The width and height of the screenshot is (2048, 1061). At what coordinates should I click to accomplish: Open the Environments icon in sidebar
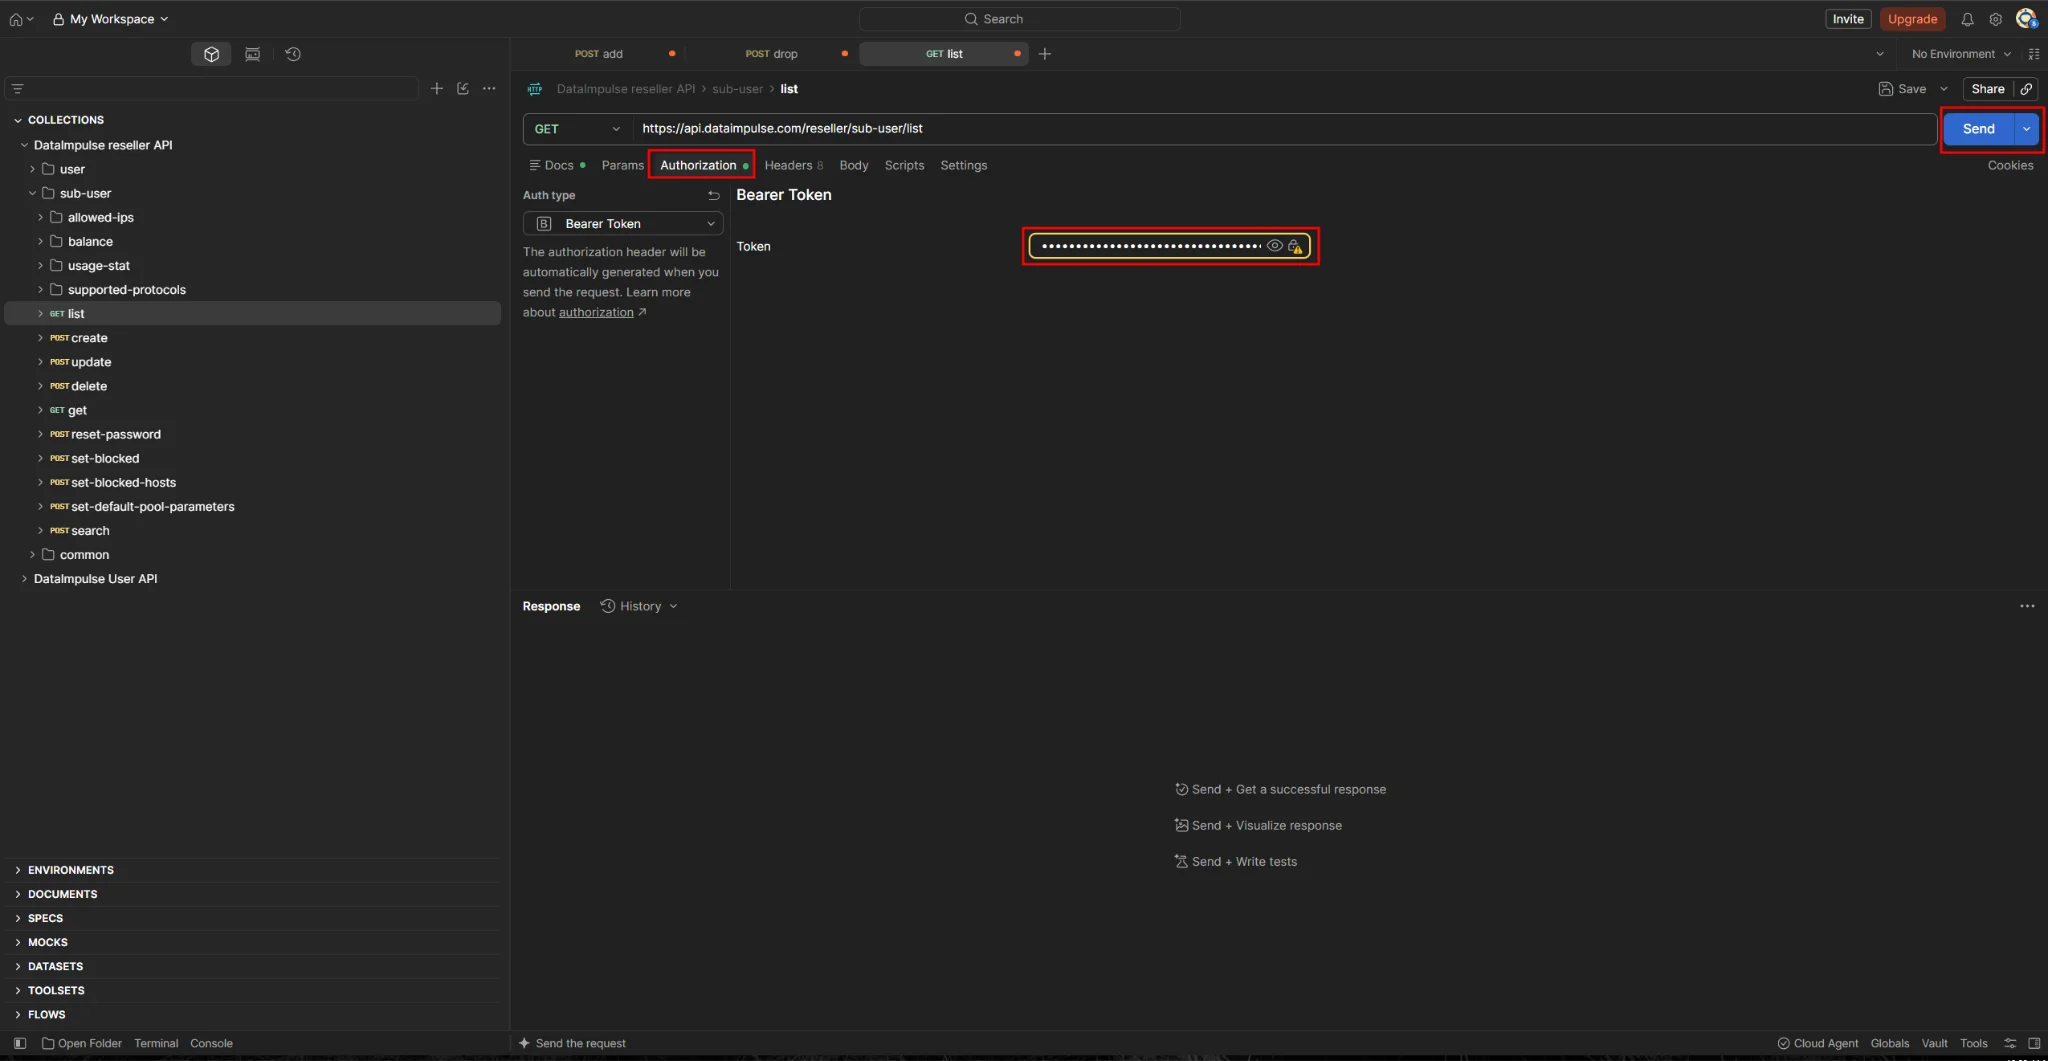coord(252,54)
